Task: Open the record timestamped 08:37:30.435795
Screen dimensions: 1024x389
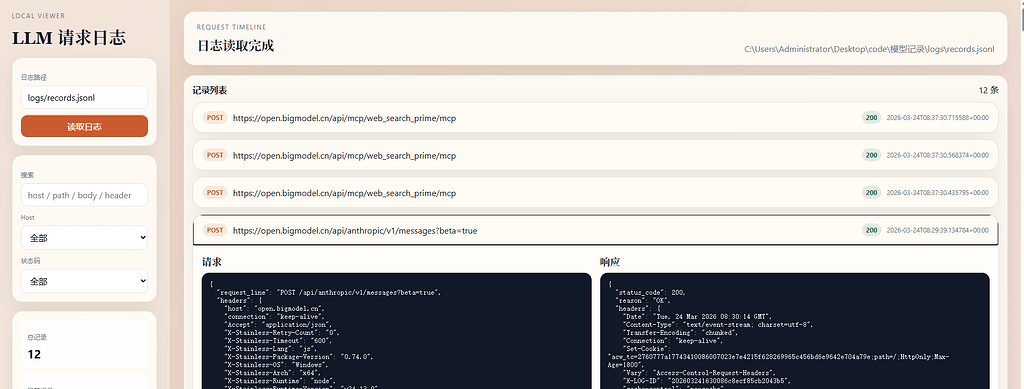Action: (x=596, y=193)
